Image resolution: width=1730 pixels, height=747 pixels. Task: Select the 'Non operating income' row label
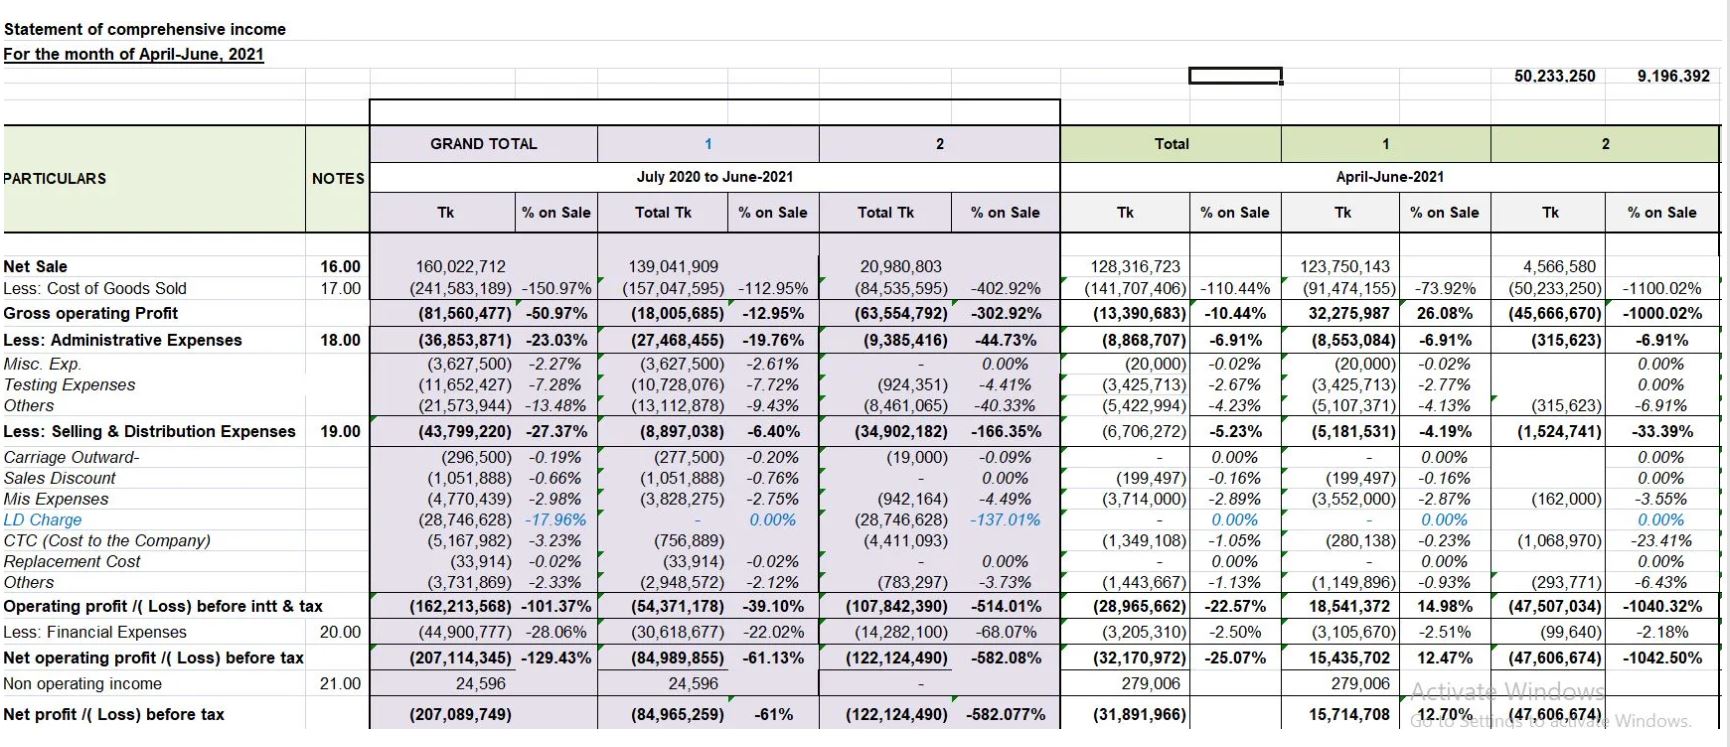[x=82, y=684]
